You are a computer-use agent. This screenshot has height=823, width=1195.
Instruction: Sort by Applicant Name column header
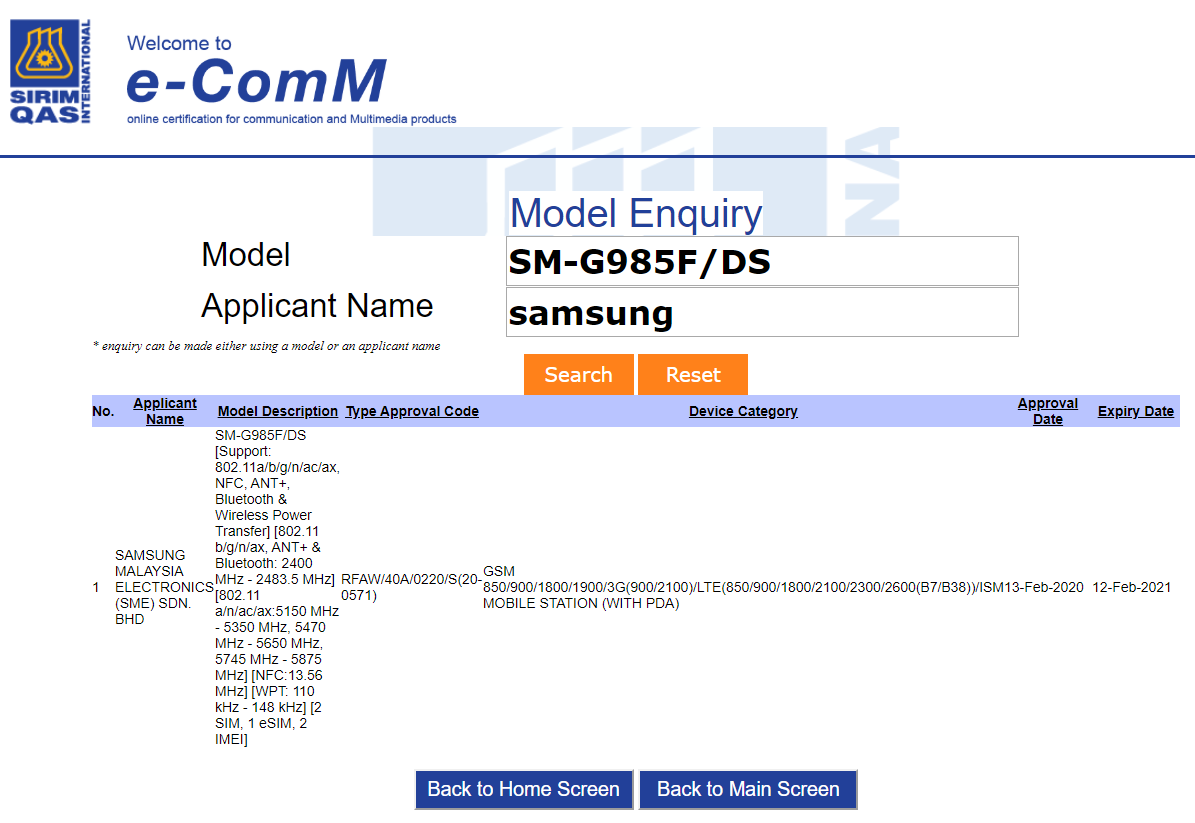coord(165,411)
